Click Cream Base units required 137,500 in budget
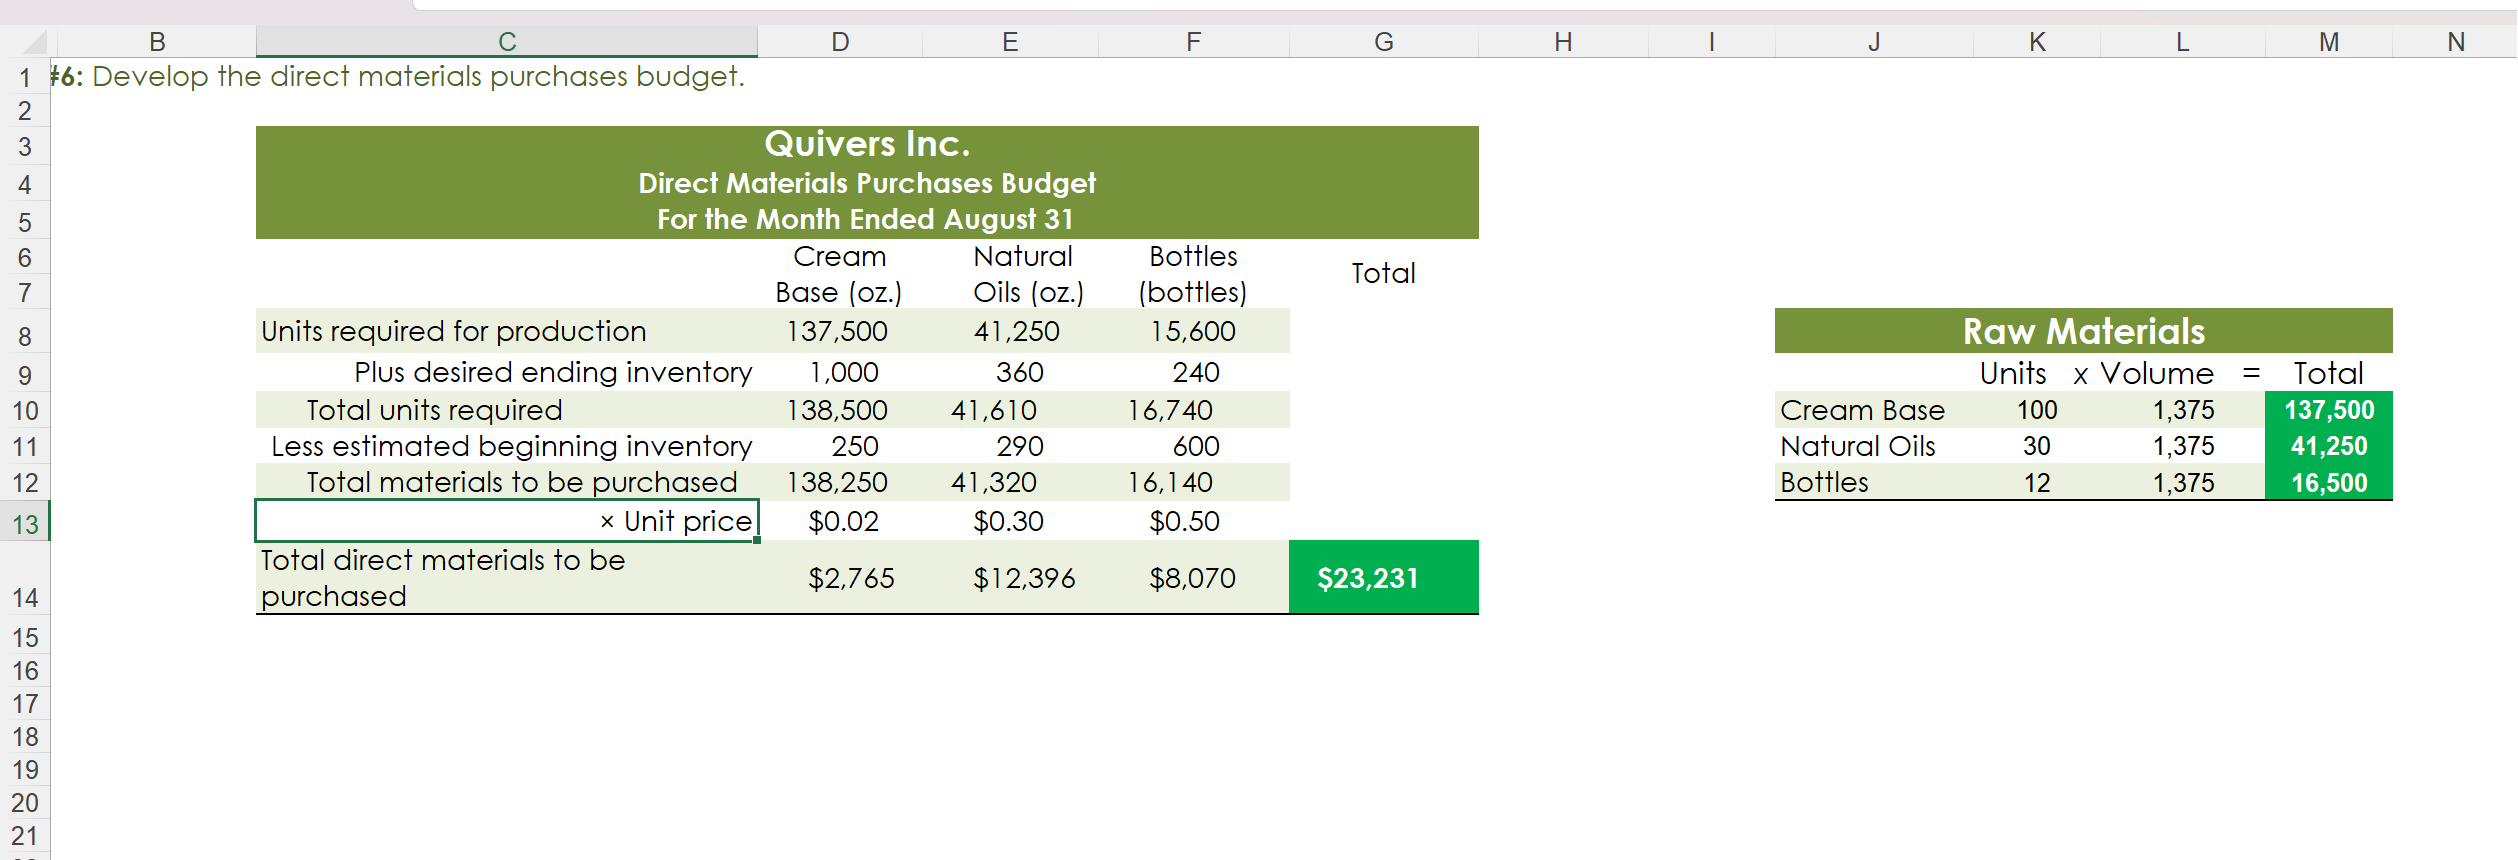 coord(837,331)
